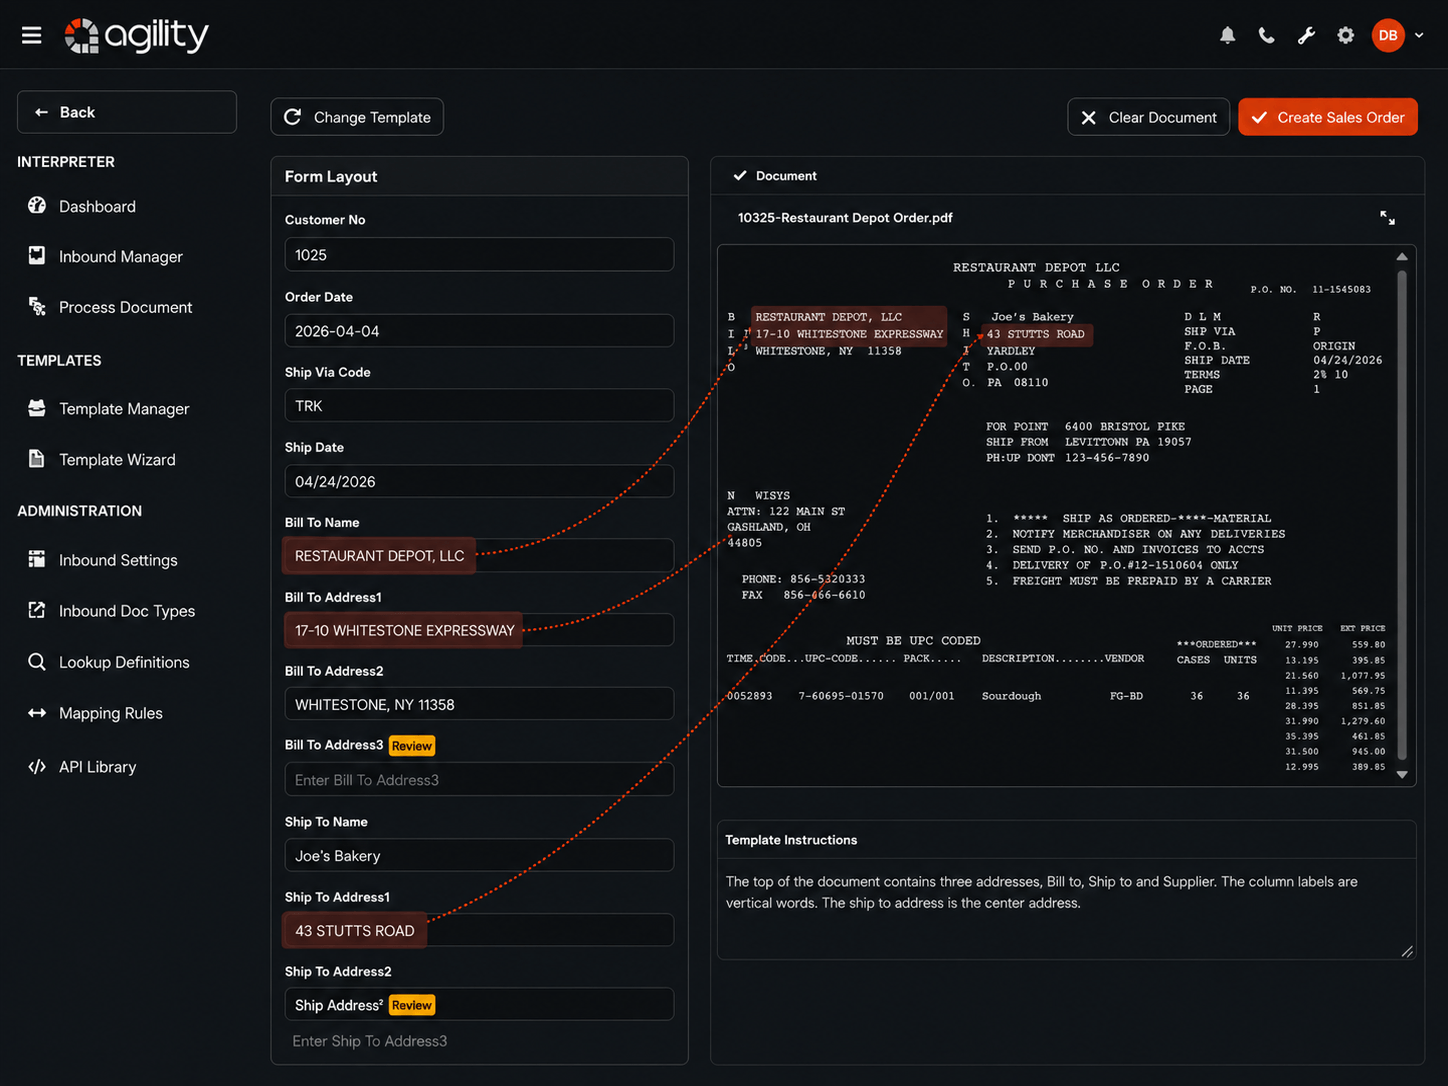Click the Mapping Rules arrows icon
1448x1086 pixels.
click(37, 713)
